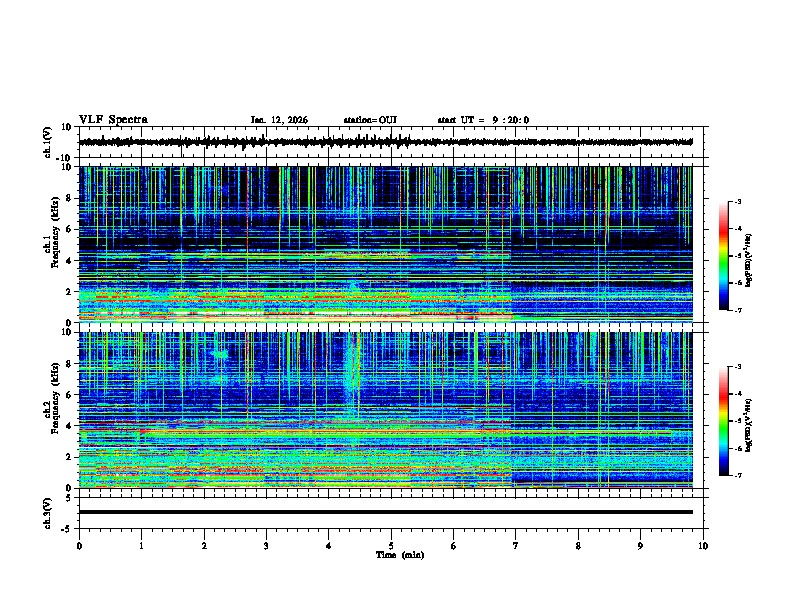Click the ch.1 voltage waveform trace
Image resolution: width=792 pixels, height=612 pixels.
pos(386,142)
